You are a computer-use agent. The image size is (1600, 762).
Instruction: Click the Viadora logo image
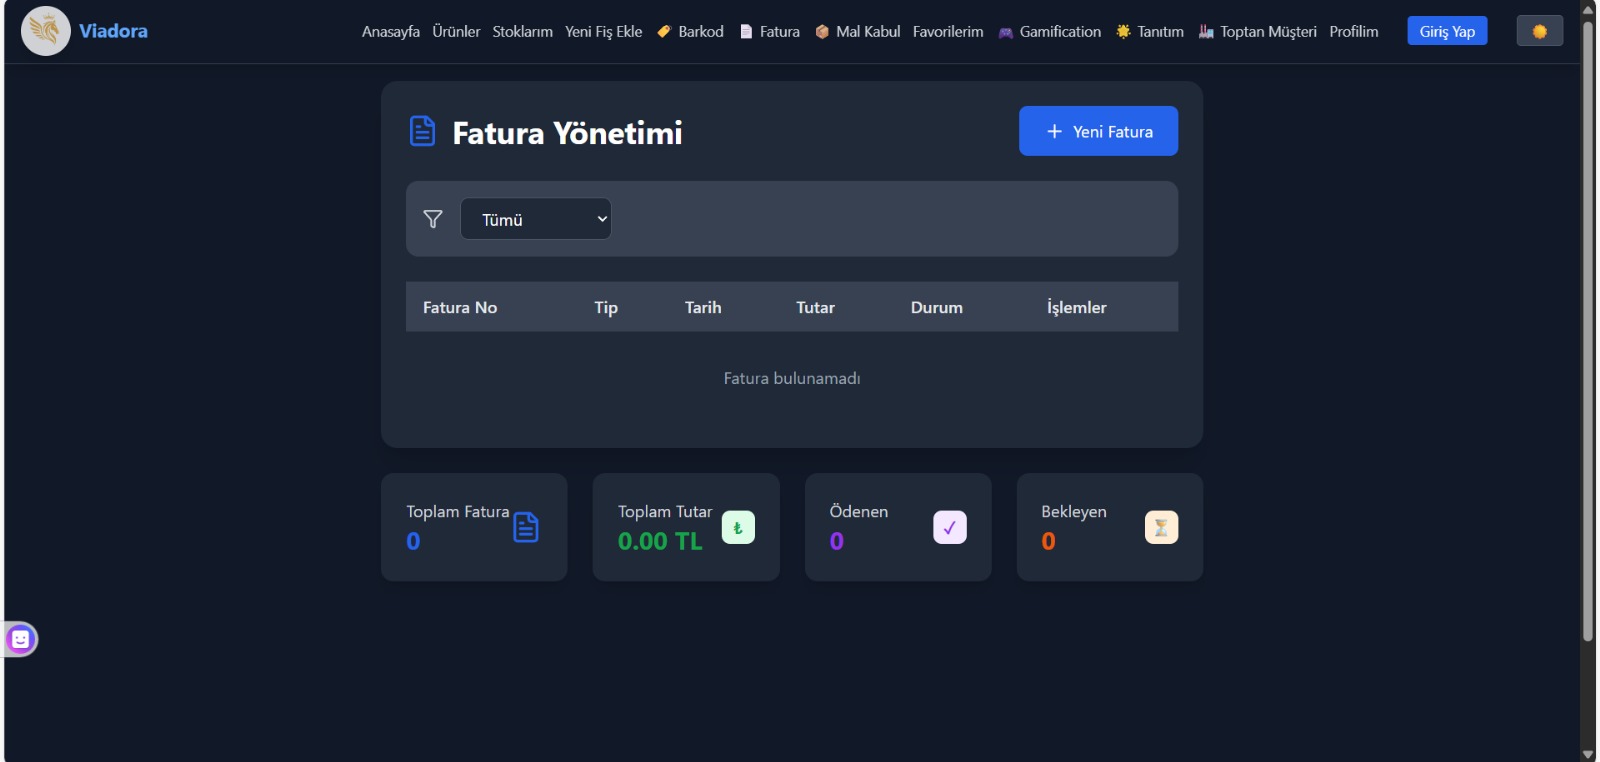coord(45,31)
